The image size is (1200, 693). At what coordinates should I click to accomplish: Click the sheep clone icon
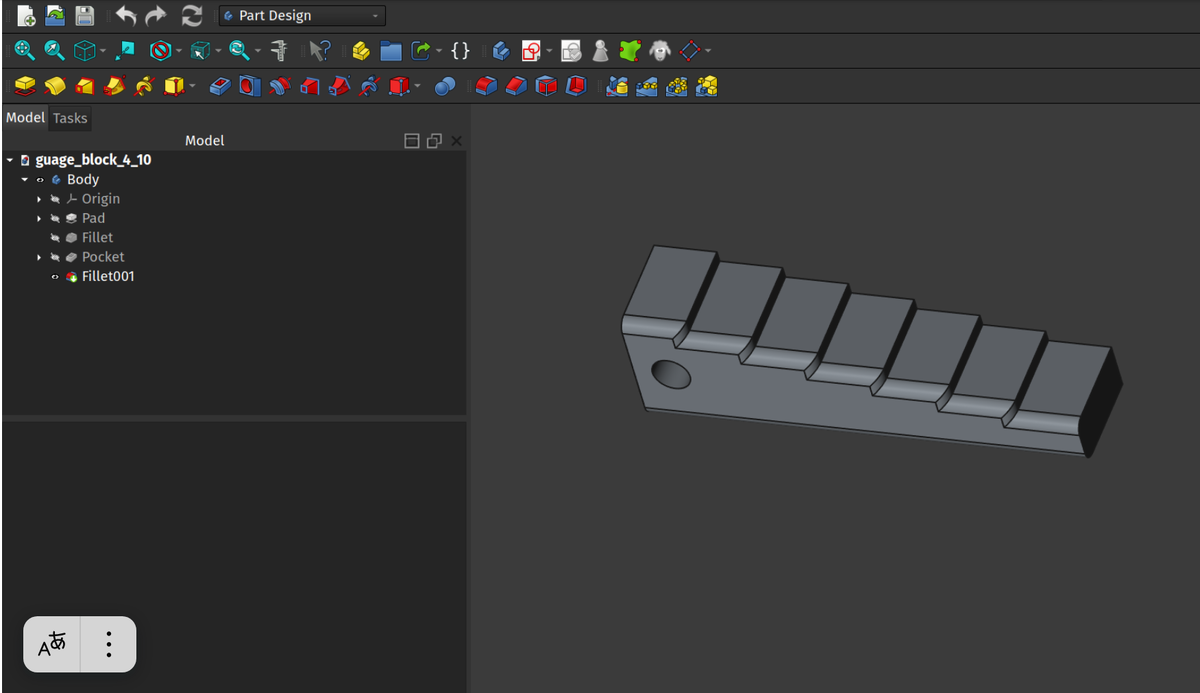pos(659,50)
